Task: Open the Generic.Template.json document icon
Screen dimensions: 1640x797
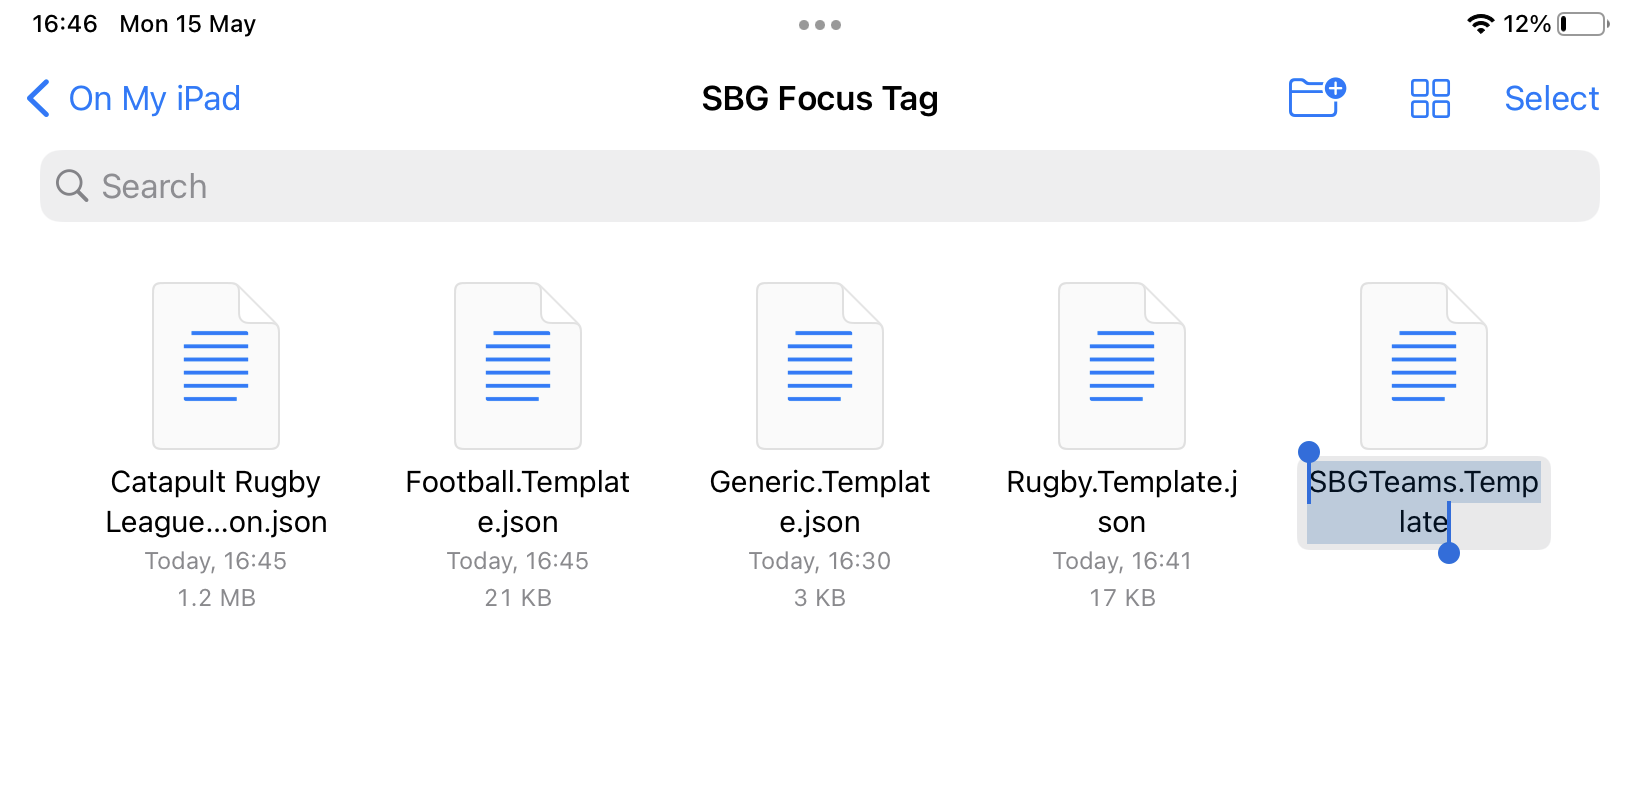Action: coord(820,366)
